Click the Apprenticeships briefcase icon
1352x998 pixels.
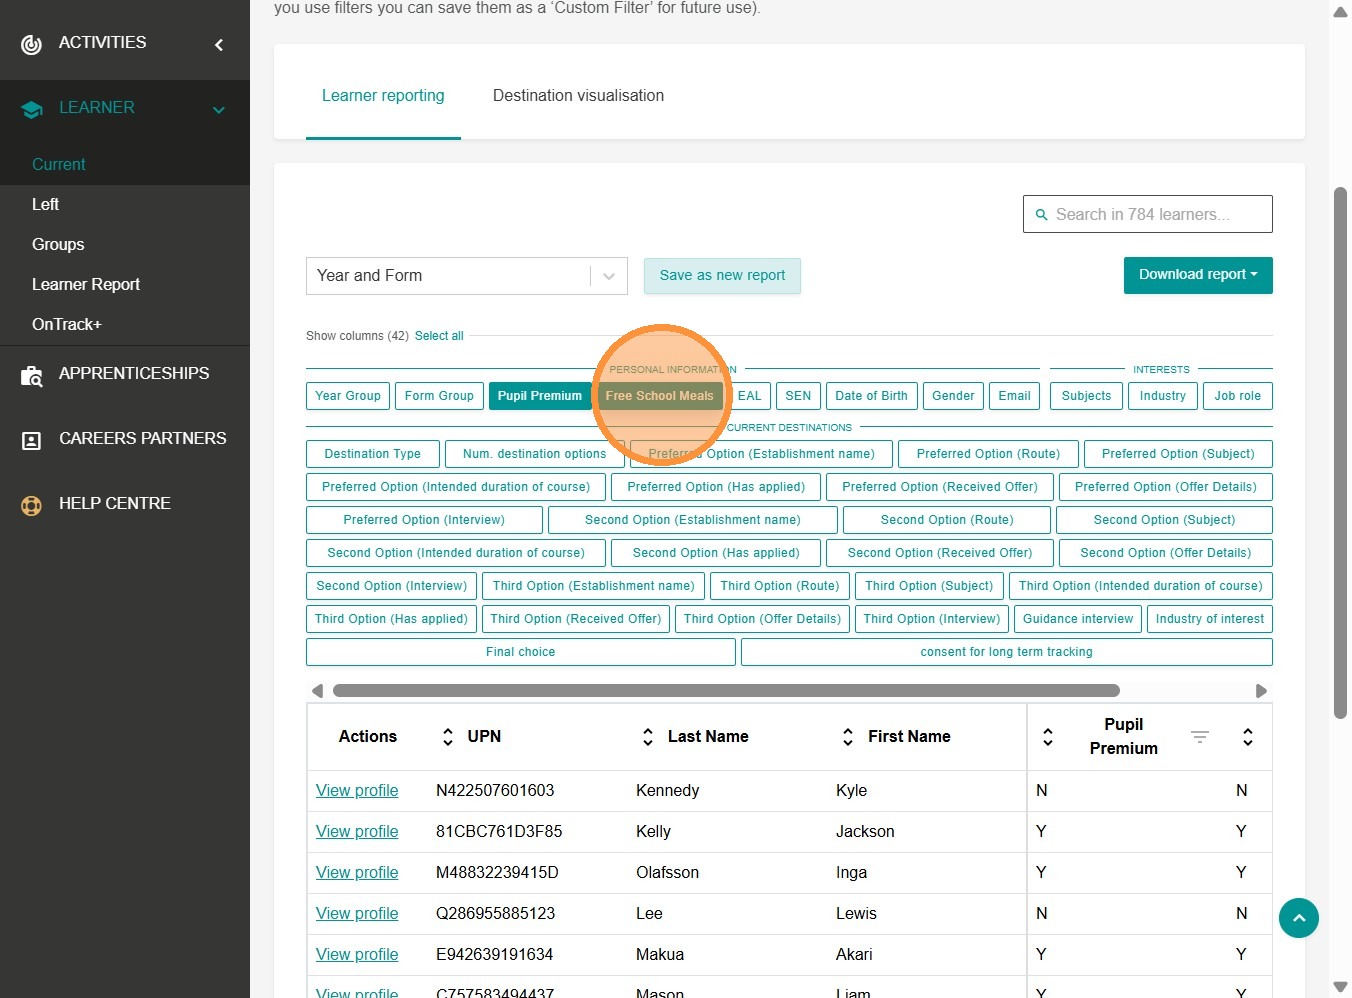tap(32, 375)
